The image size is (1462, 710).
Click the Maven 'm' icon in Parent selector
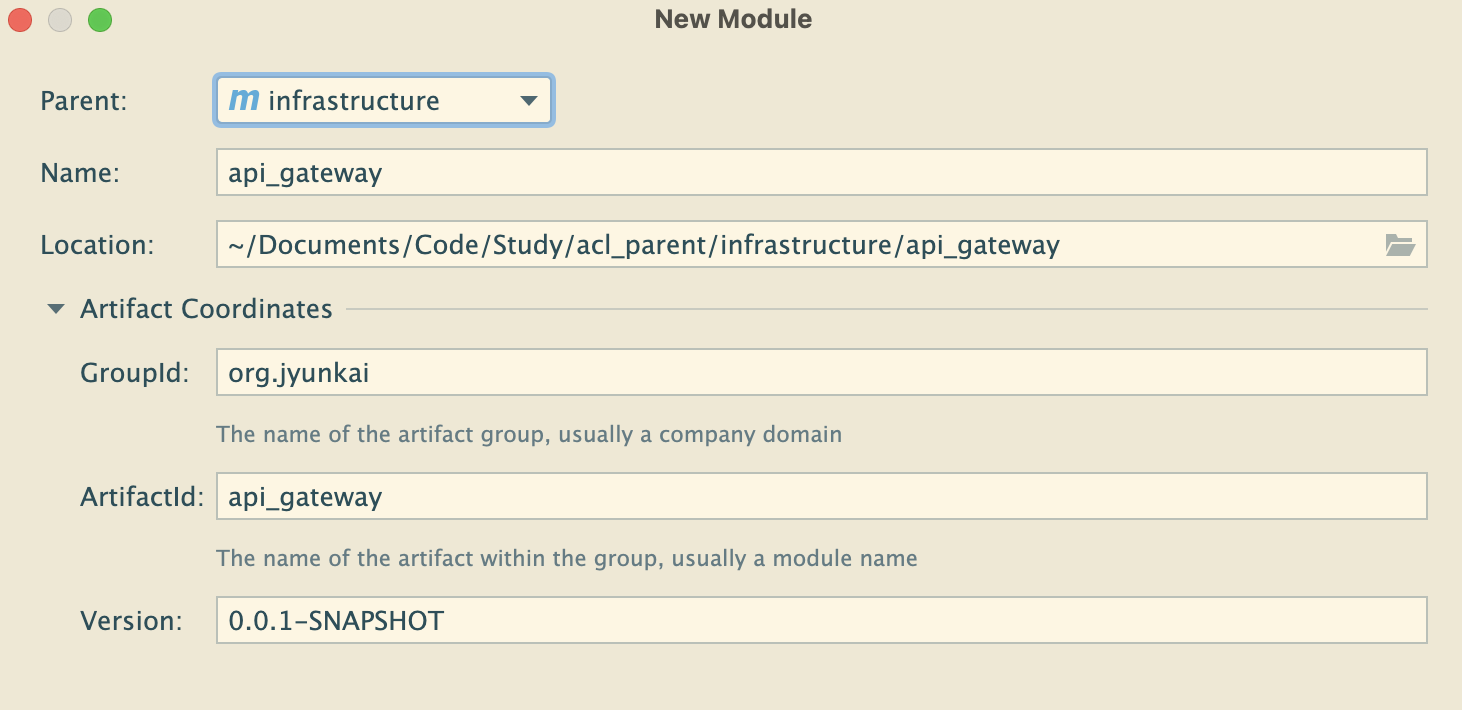244,100
